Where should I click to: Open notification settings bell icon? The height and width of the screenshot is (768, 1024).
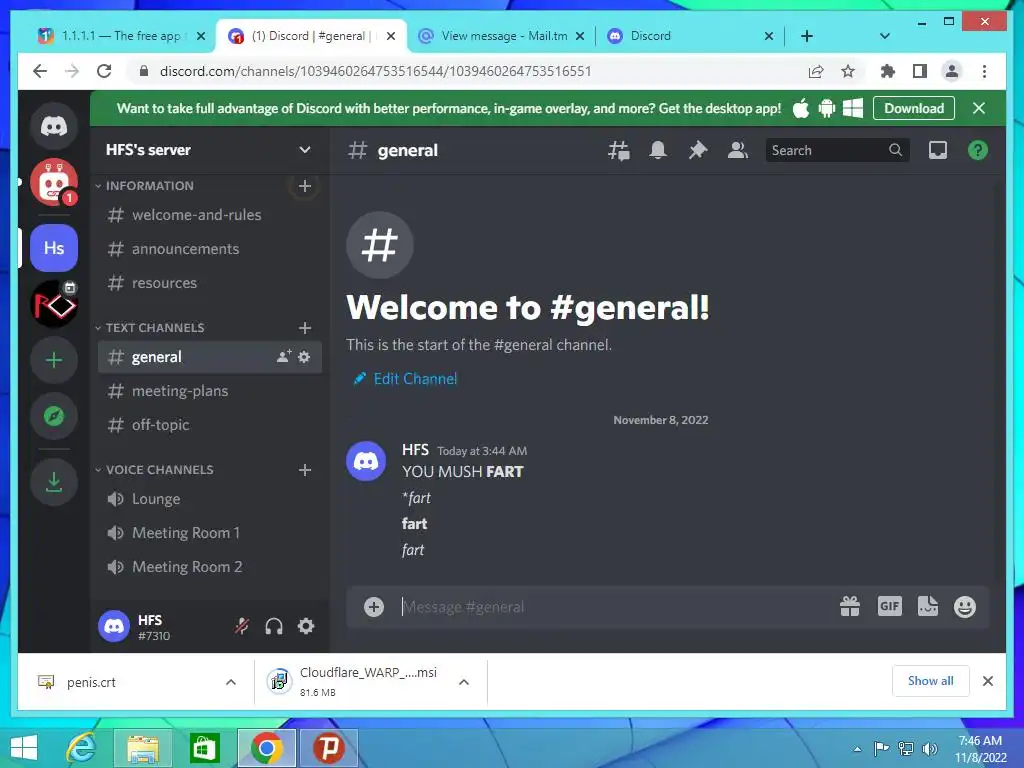(658, 151)
